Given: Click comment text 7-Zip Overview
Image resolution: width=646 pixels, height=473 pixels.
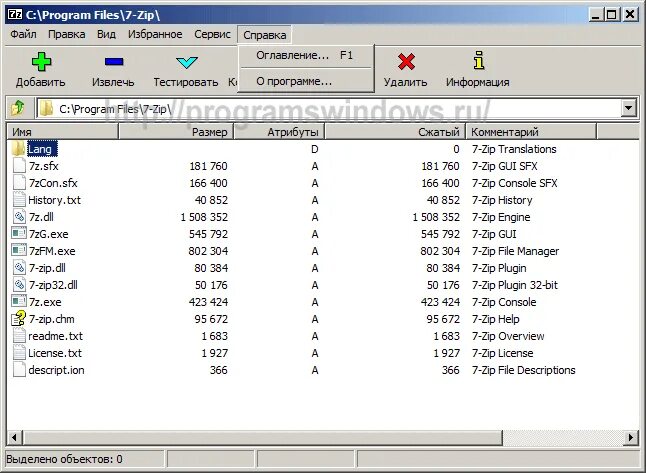Looking at the screenshot, I should click(508, 336).
